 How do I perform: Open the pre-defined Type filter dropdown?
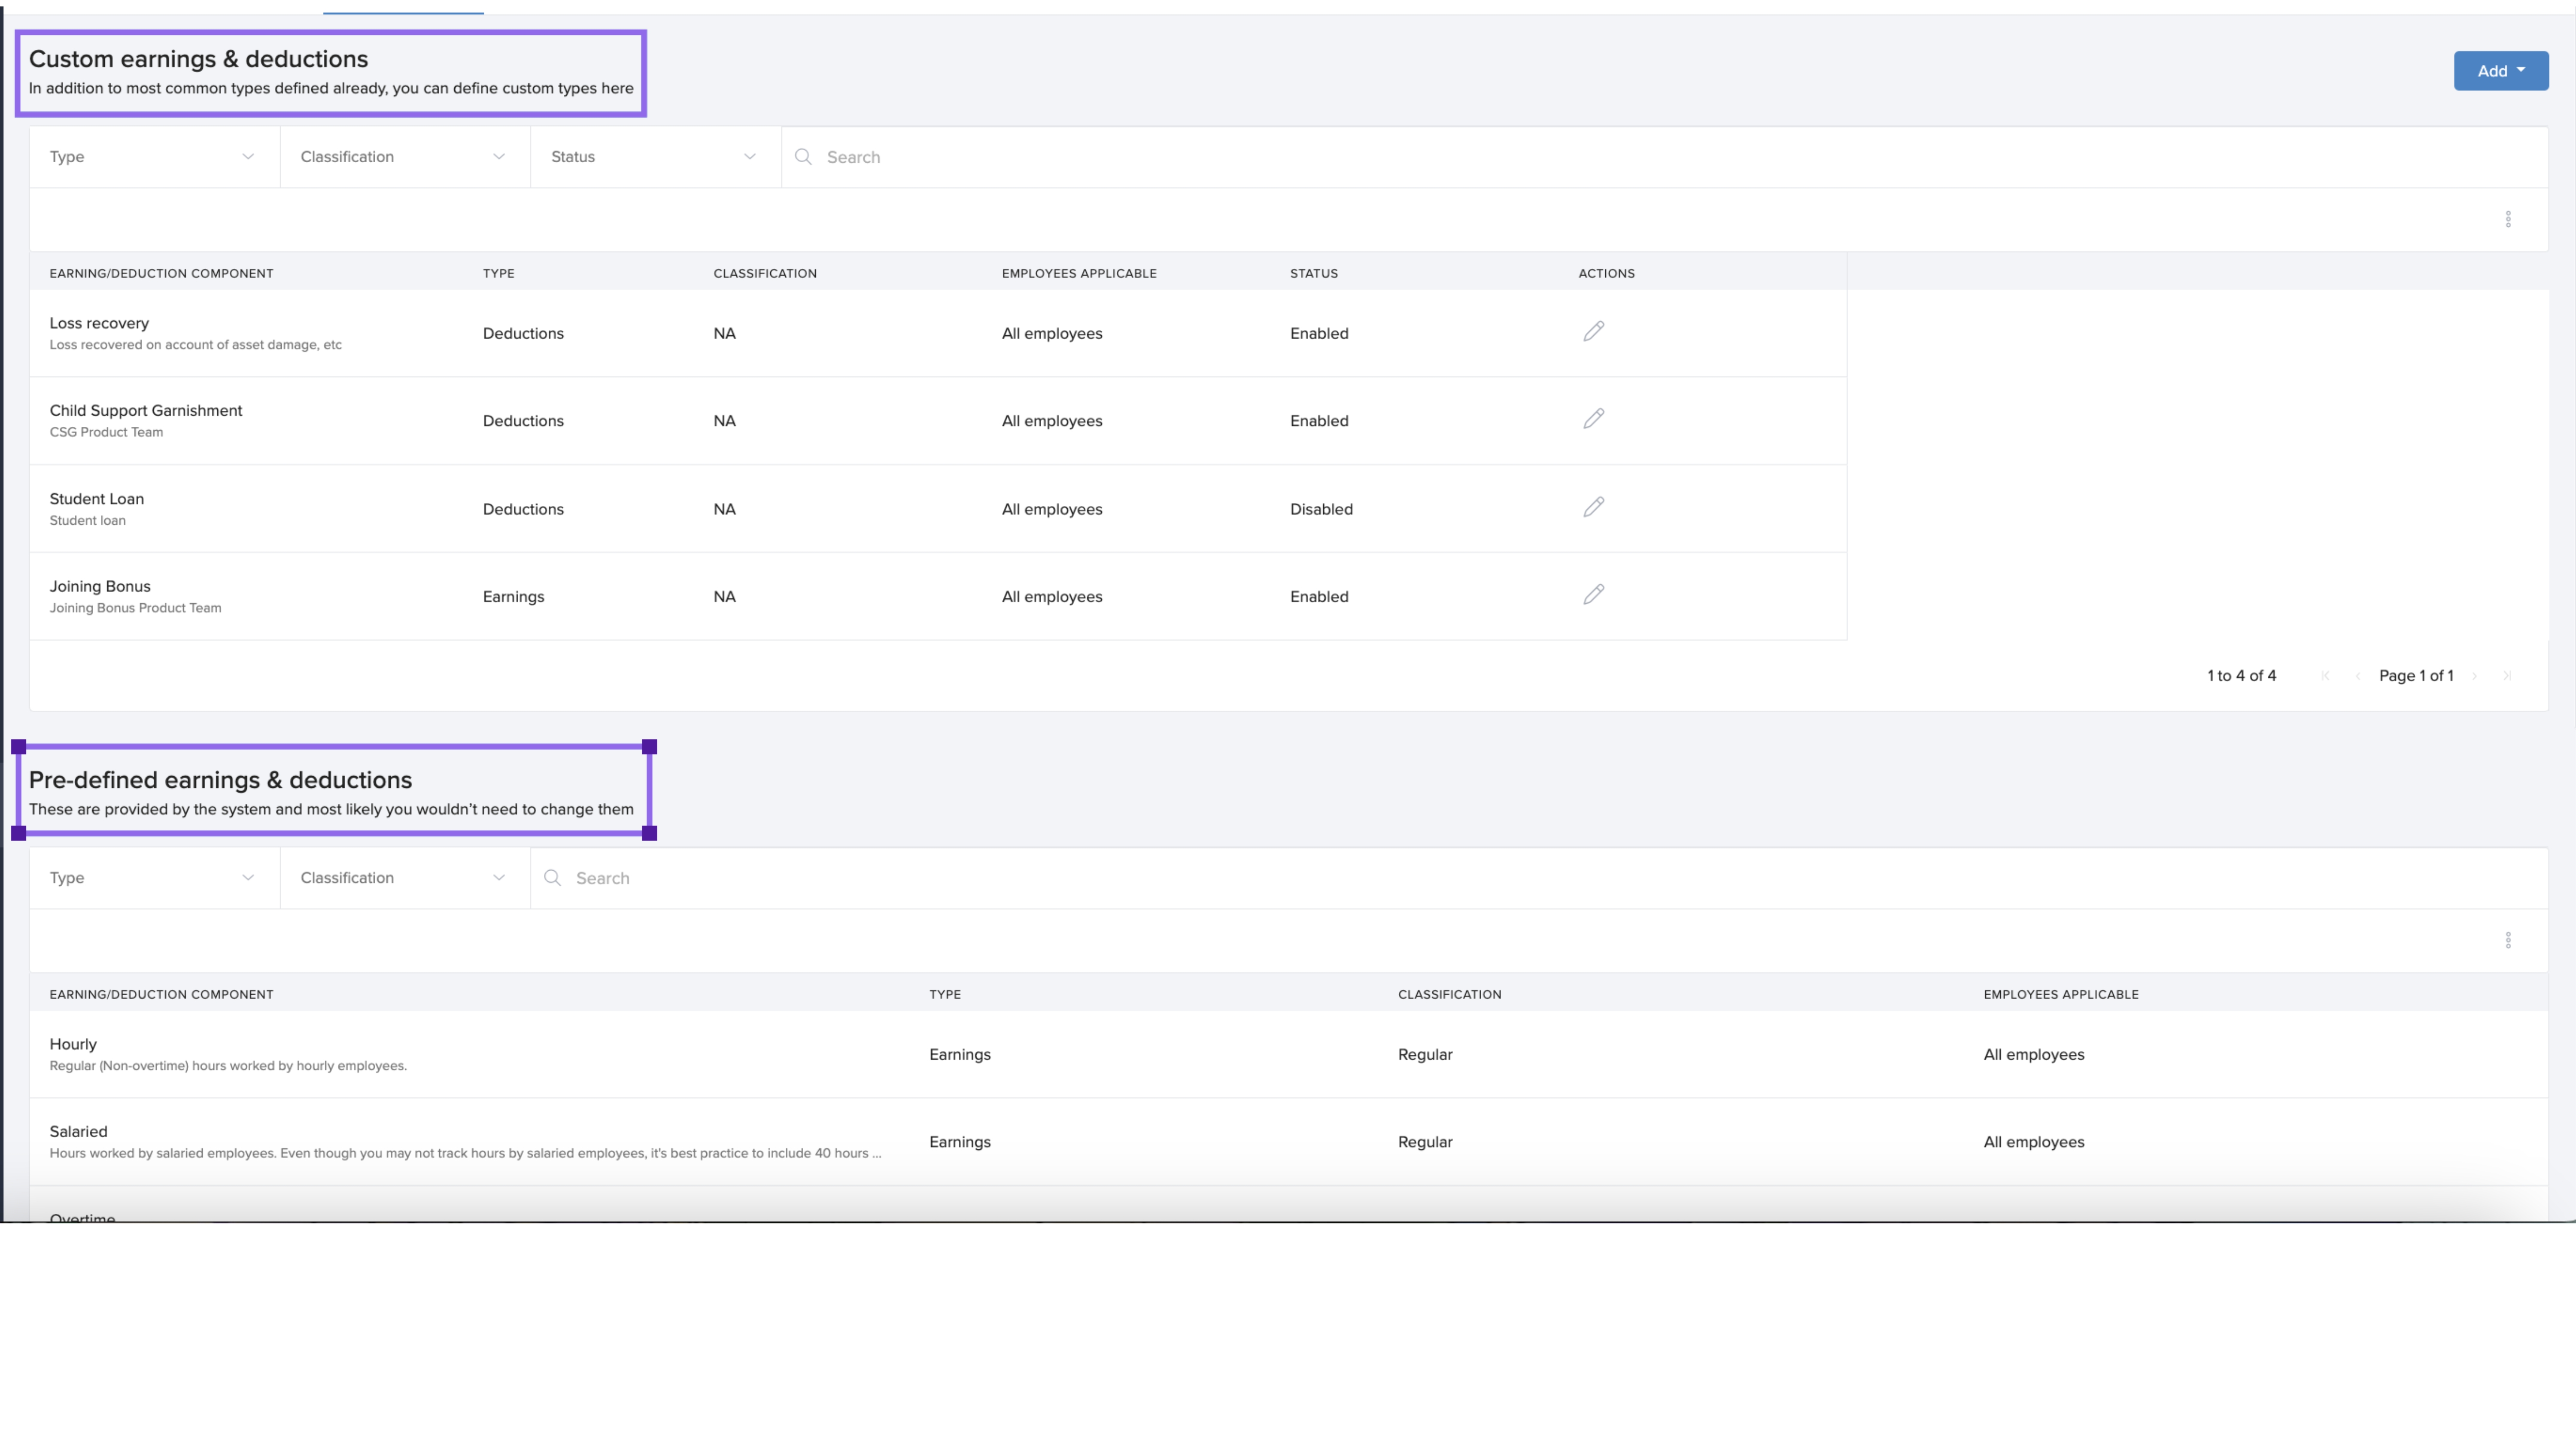click(154, 878)
